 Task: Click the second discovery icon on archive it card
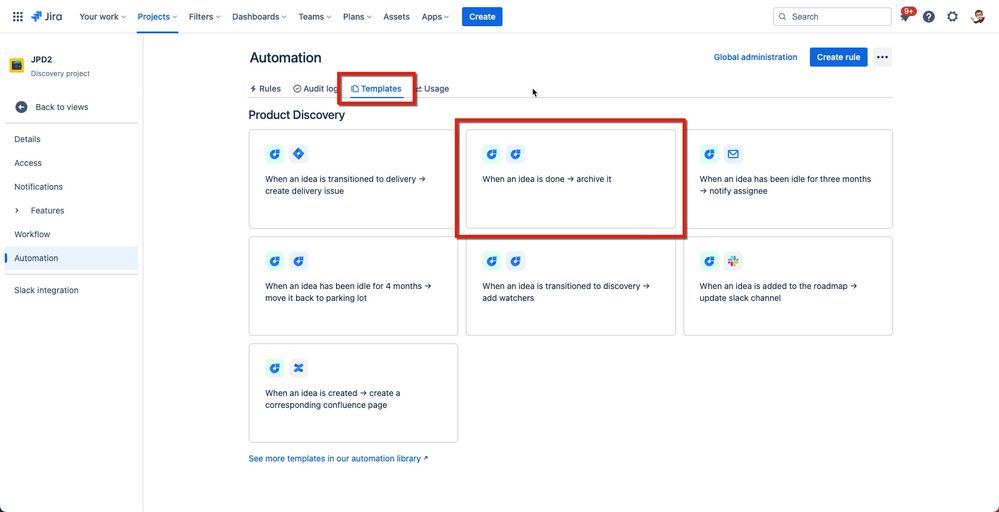pos(515,154)
